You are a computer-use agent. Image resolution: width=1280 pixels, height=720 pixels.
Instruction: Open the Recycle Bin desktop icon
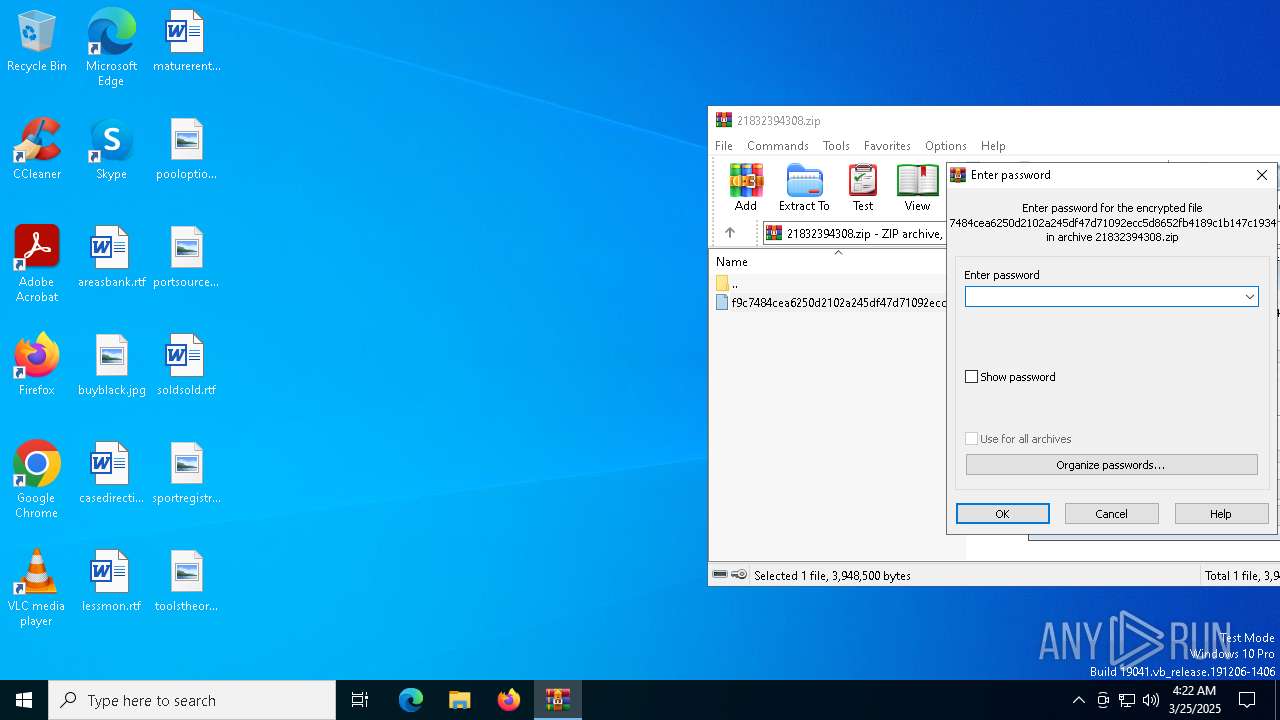37,42
